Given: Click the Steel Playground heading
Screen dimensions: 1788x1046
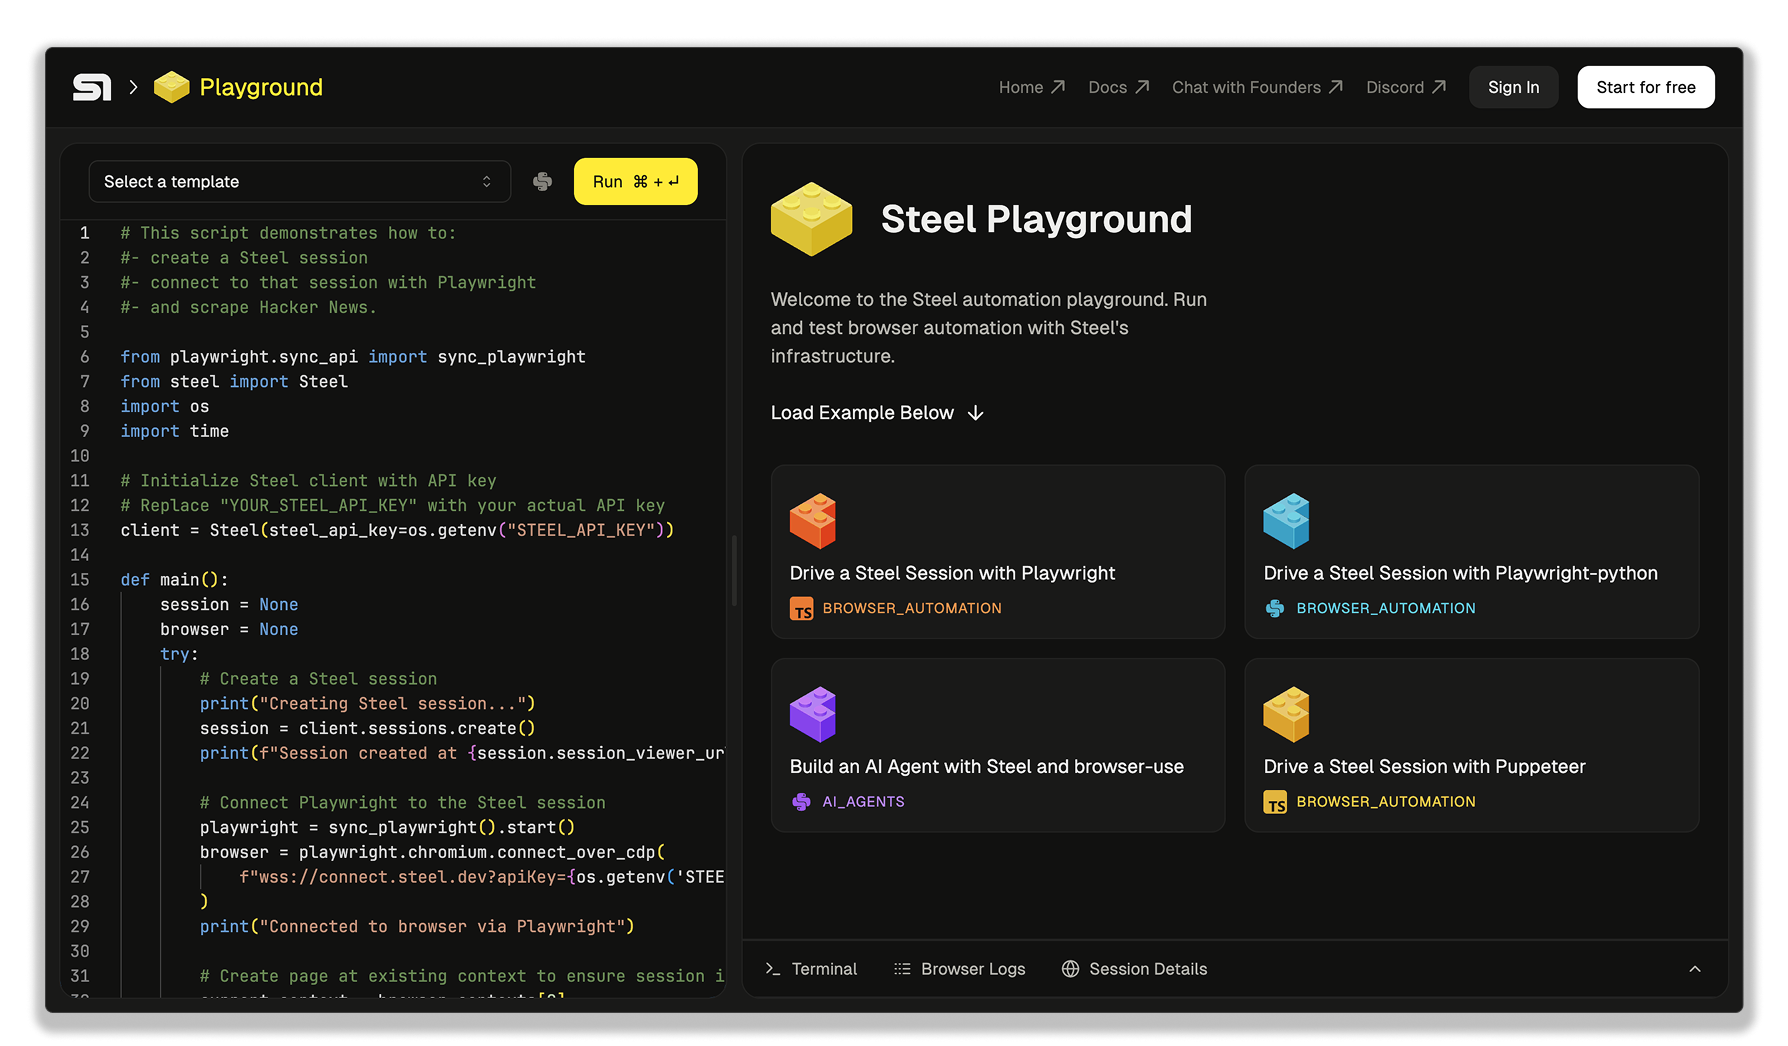Looking at the screenshot, I should click(1036, 219).
